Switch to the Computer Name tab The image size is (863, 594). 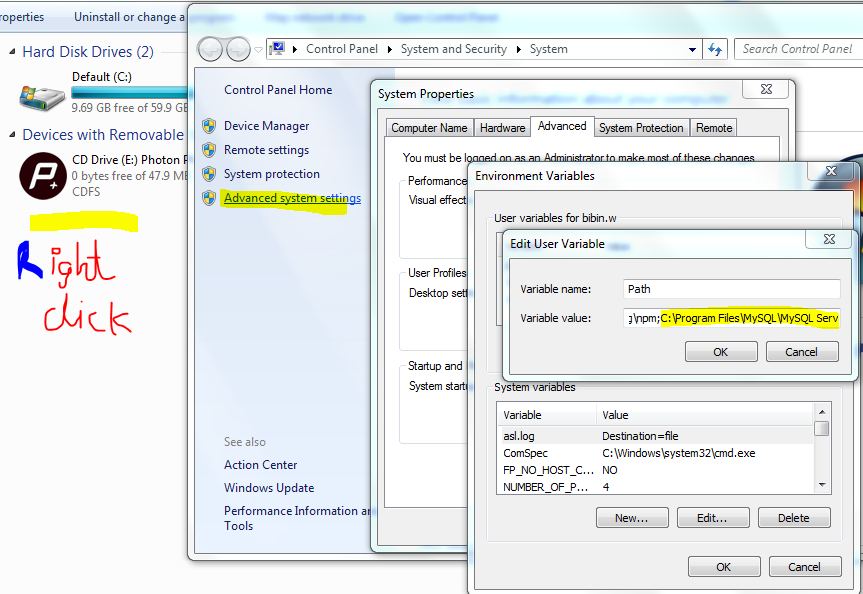429,128
